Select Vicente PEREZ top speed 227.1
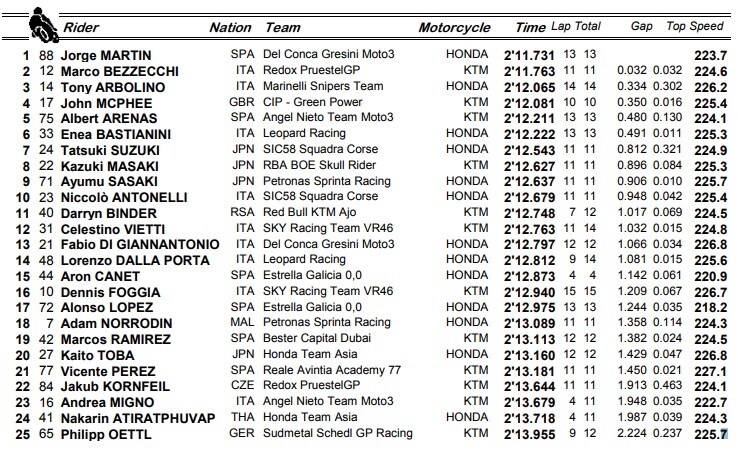 711,372
